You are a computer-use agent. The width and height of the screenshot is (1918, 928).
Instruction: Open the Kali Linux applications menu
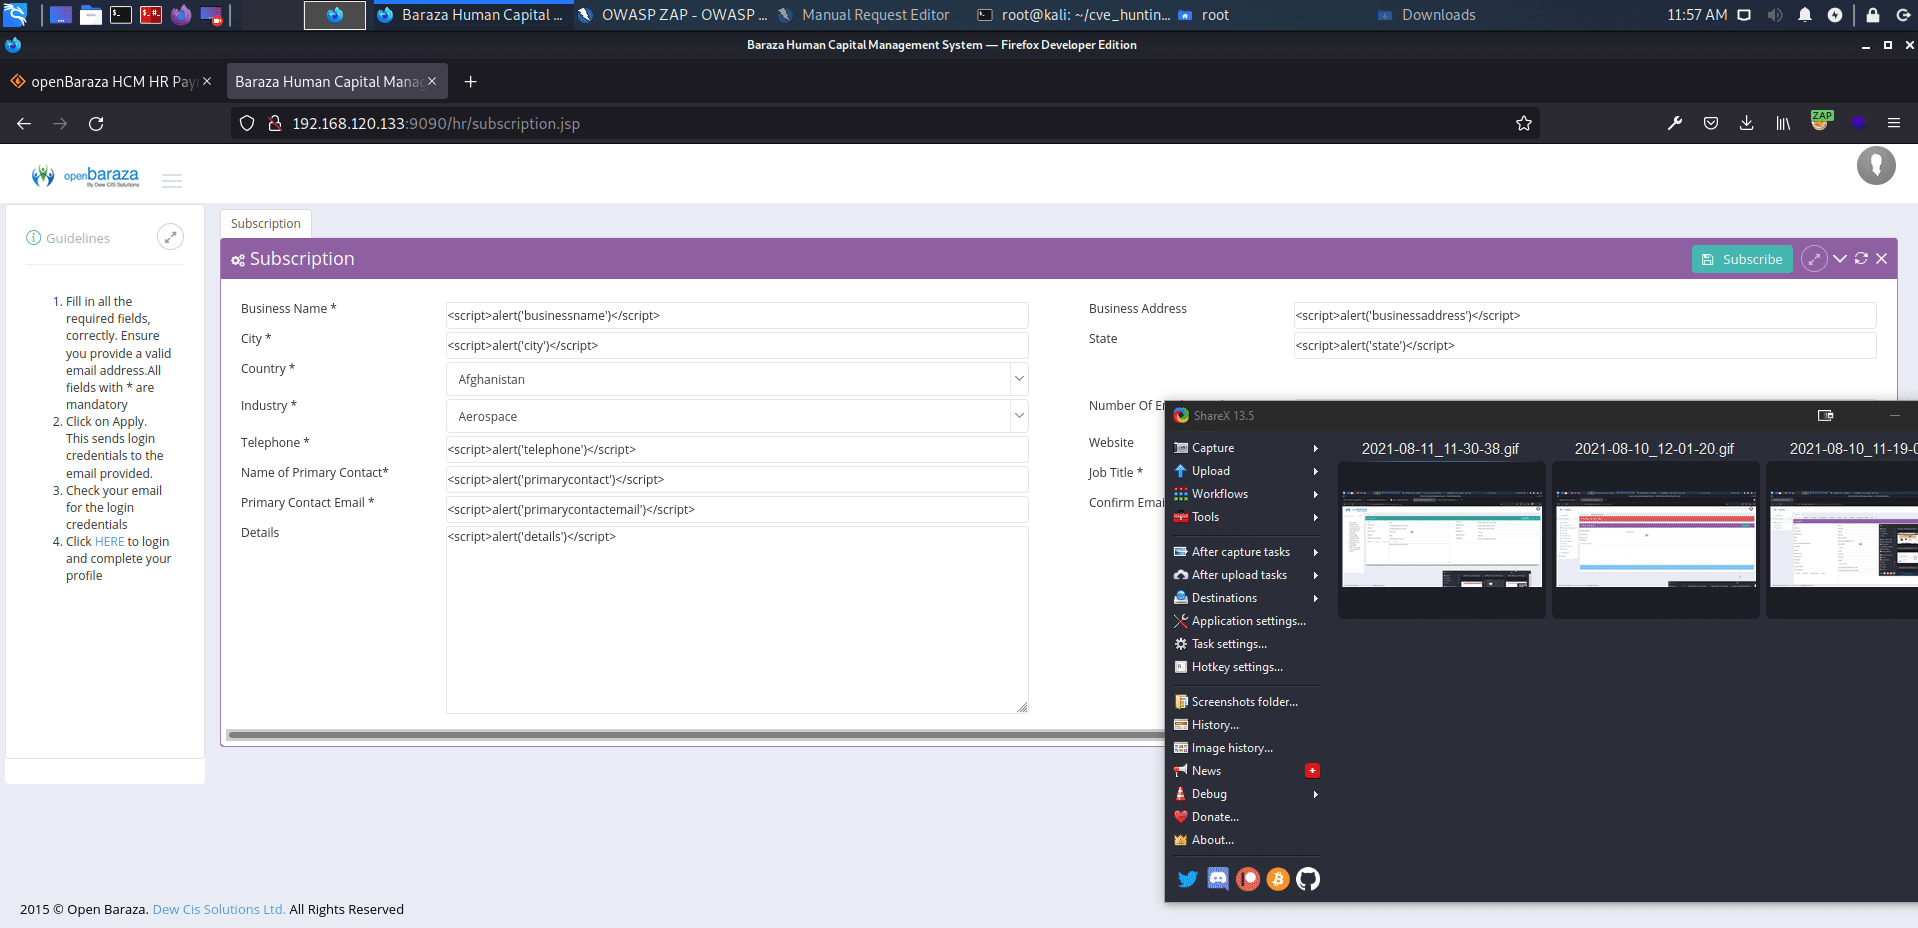tap(15, 14)
